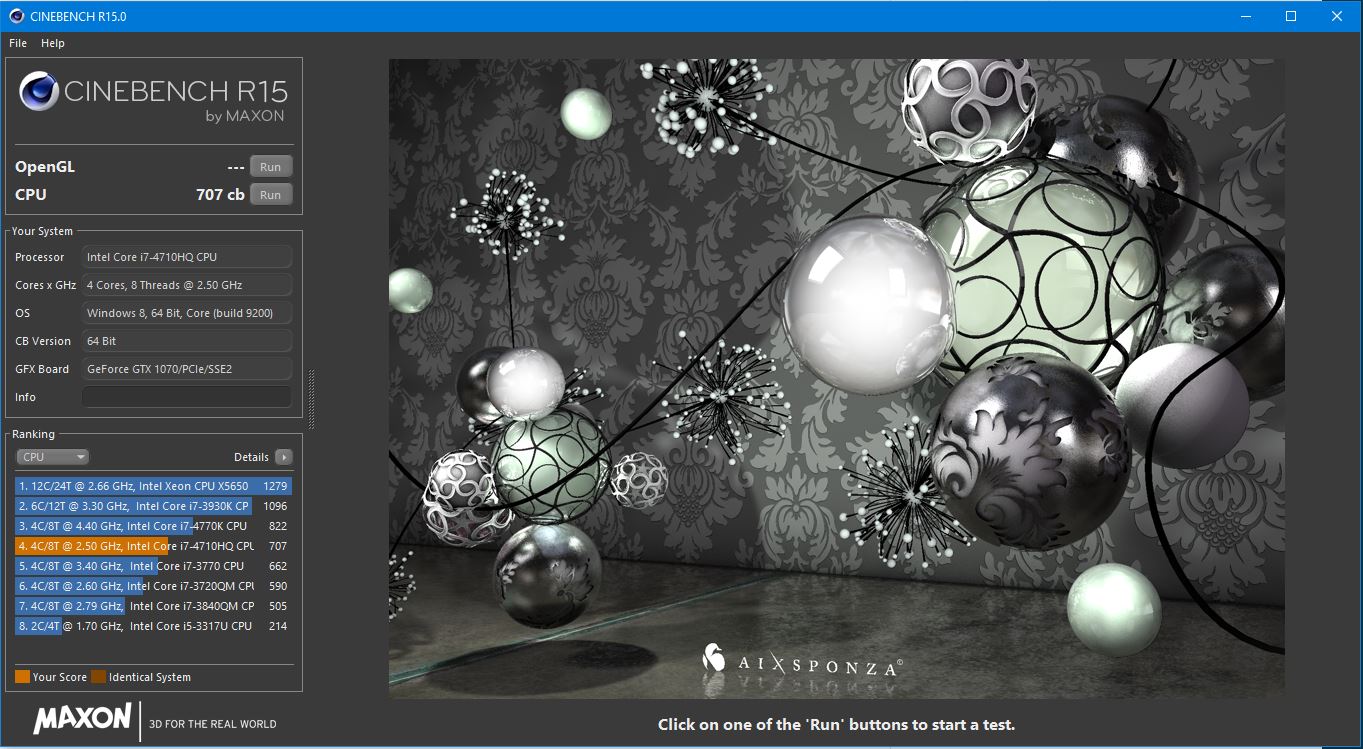The height and width of the screenshot is (749, 1363).
Task: Select ranking entry Intel Core i7-3720QM
Action: point(154,586)
